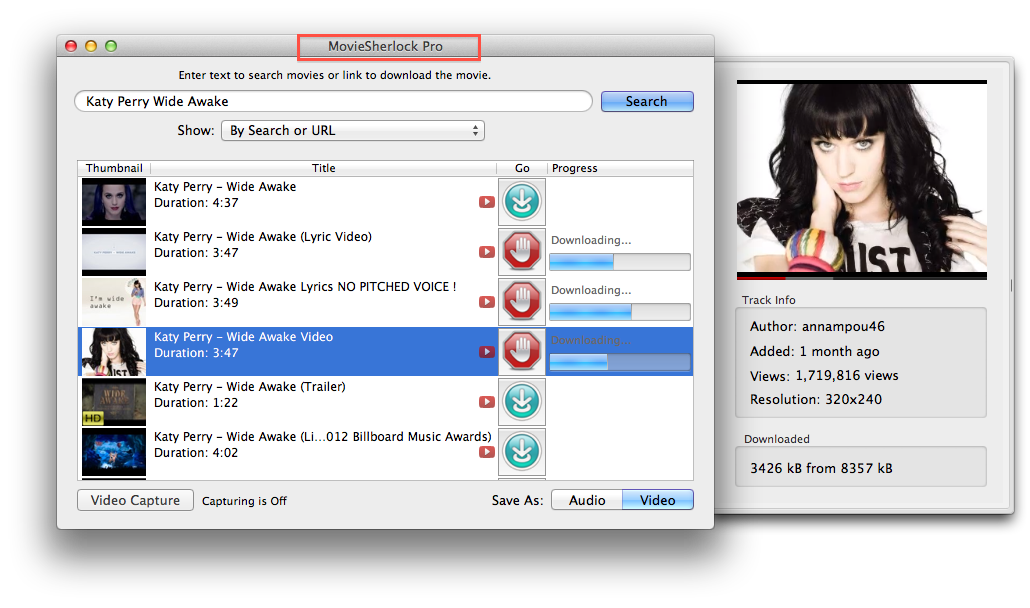This screenshot has height=608, width=1030.
Task: Click the Search button
Action: tap(647, 101)
